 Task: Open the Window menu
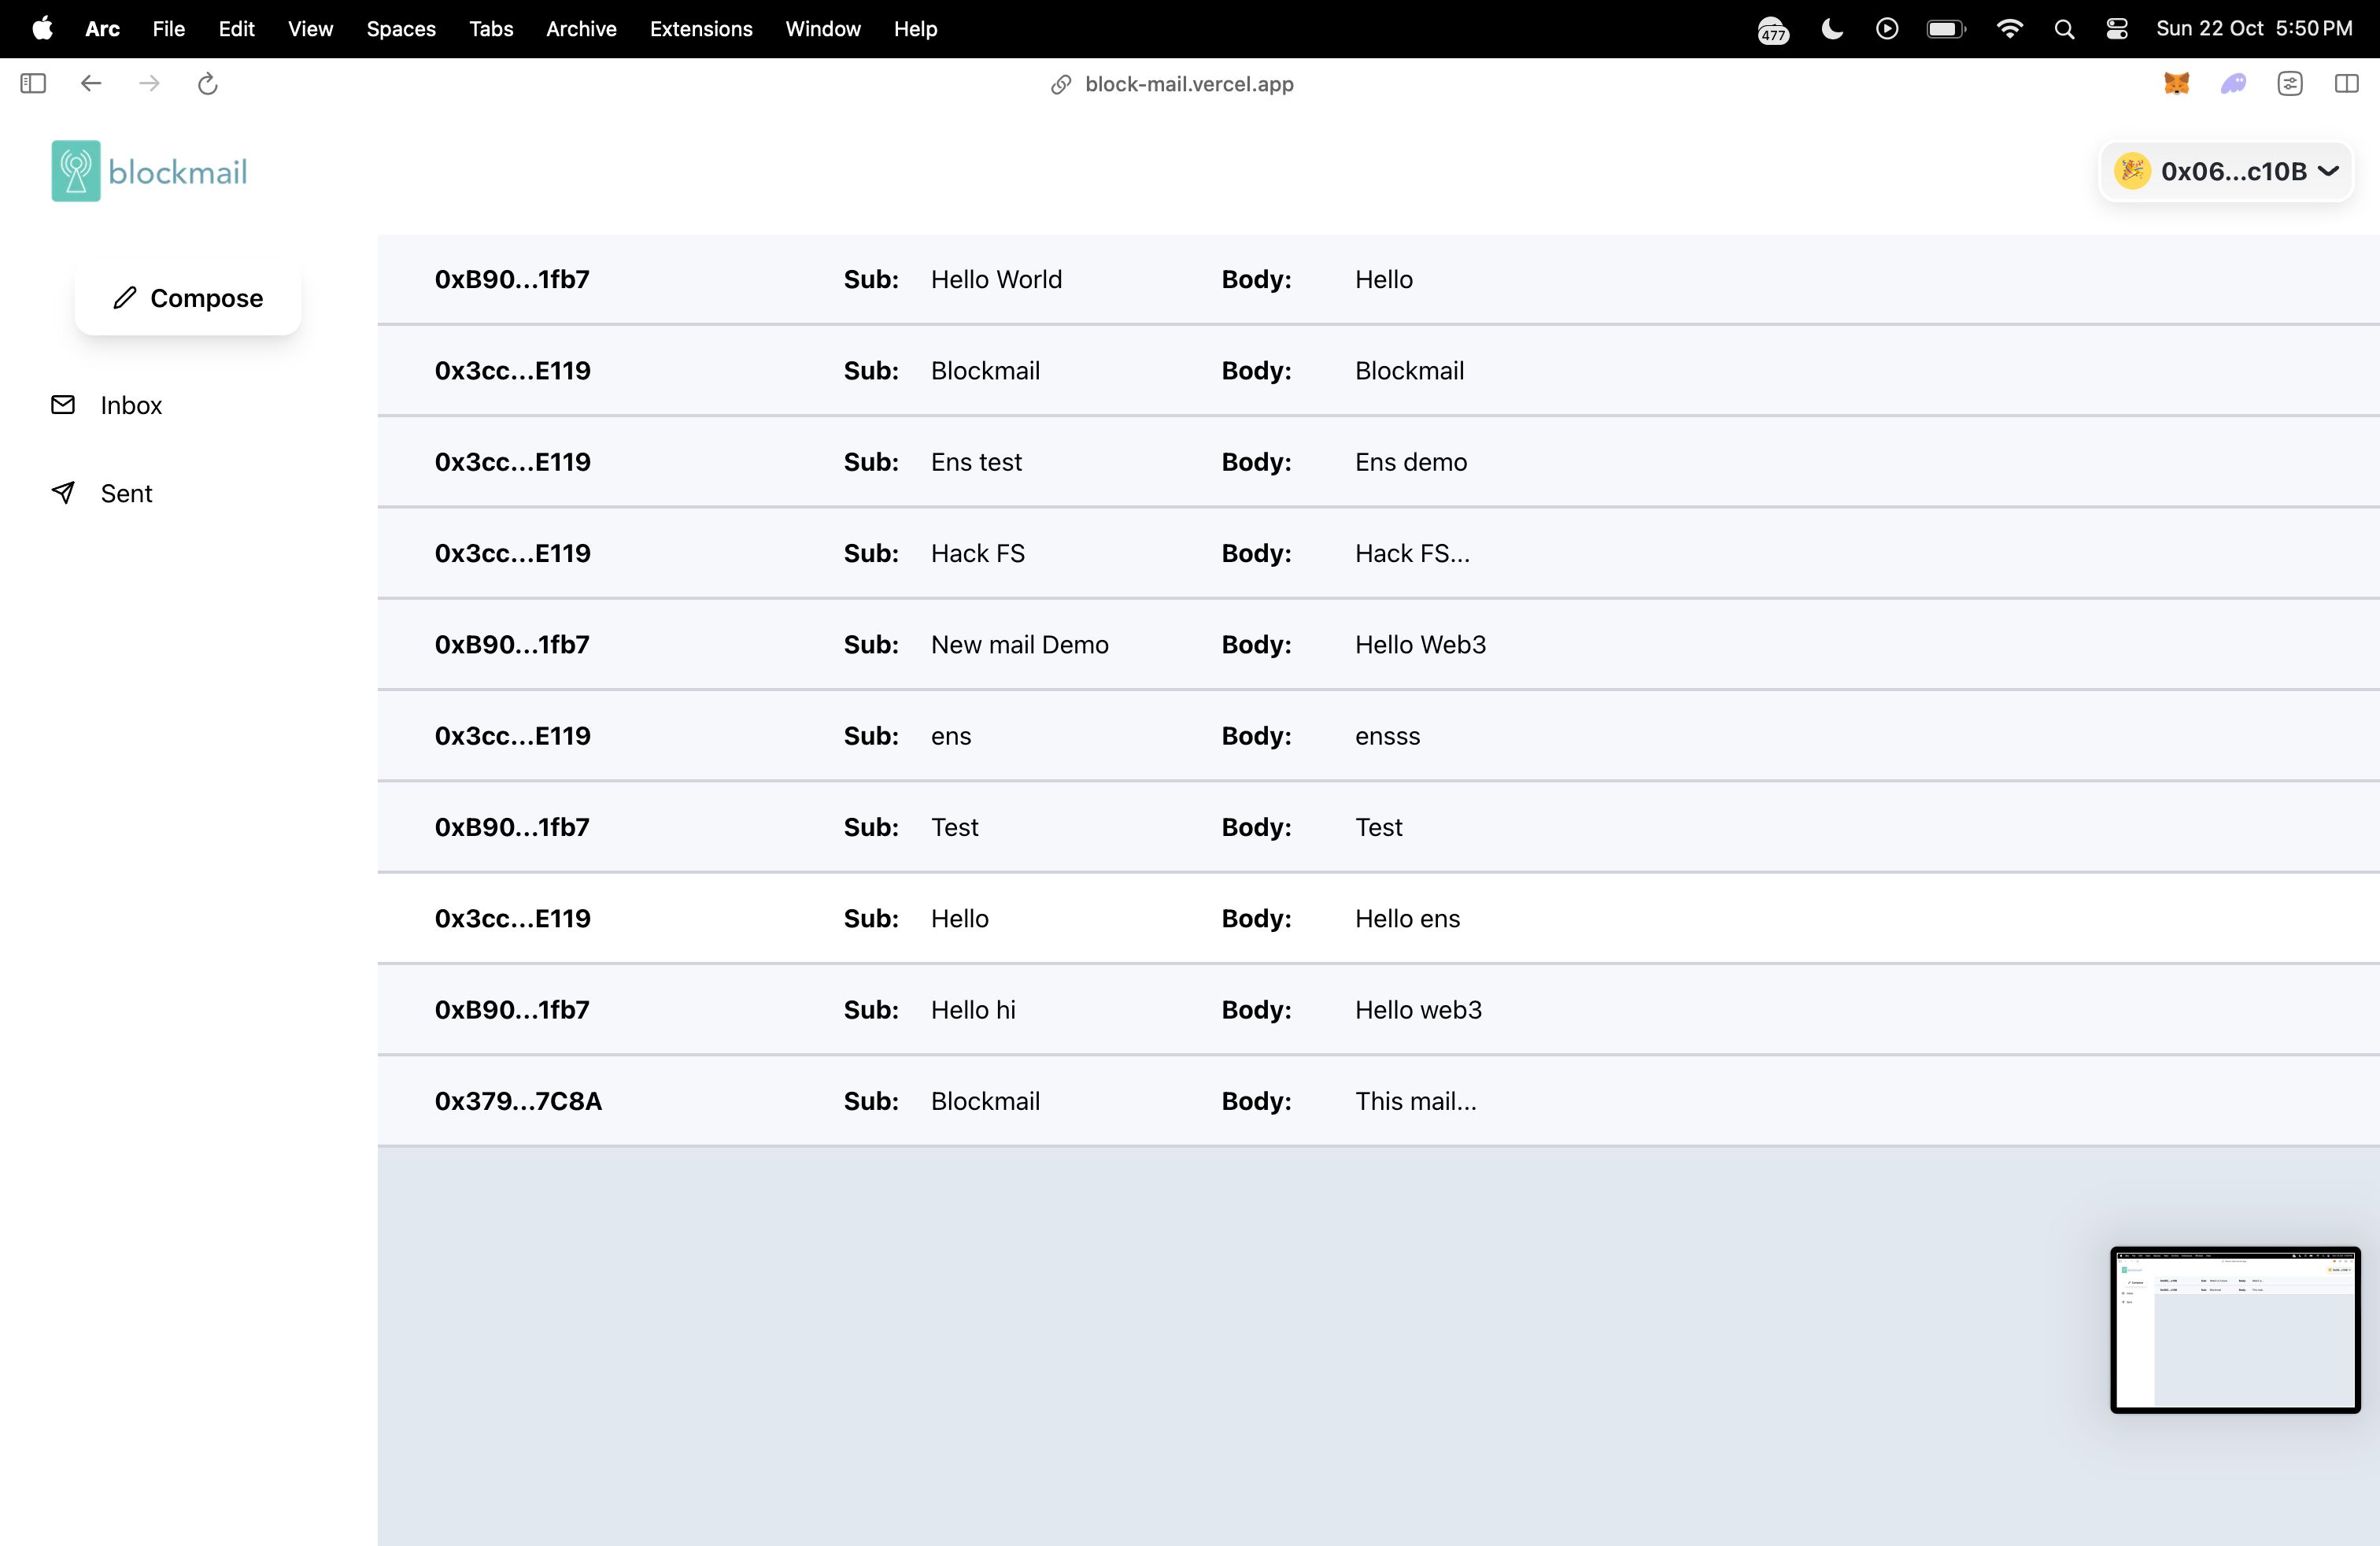823,29
